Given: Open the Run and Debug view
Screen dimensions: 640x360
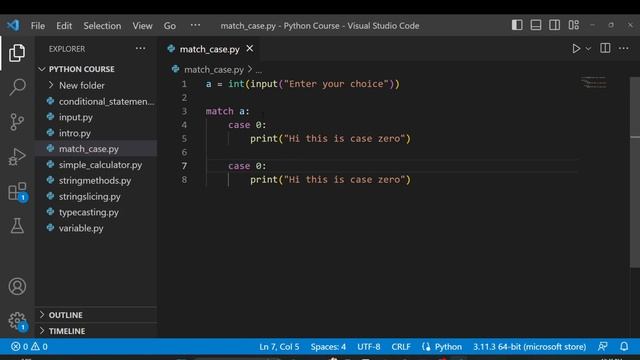Looking at the screenshot, I should (x=17, y=156).
